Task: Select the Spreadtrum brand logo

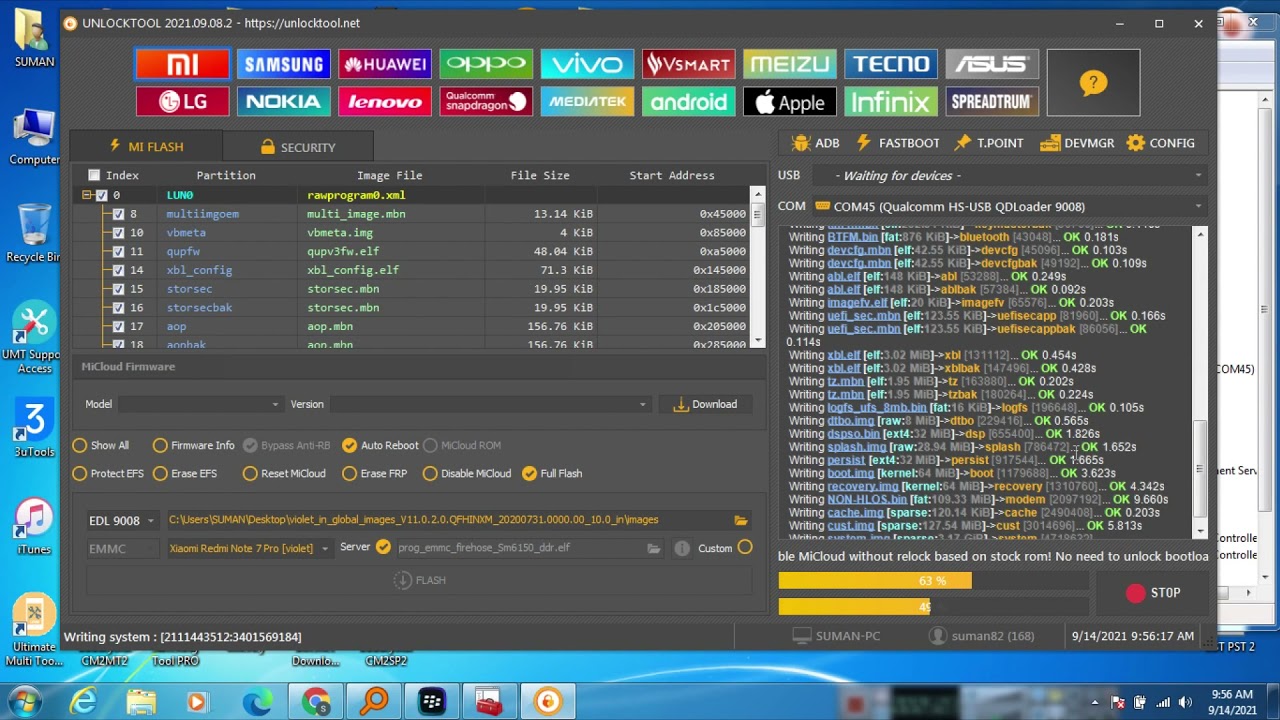Action: pos(991,102)
